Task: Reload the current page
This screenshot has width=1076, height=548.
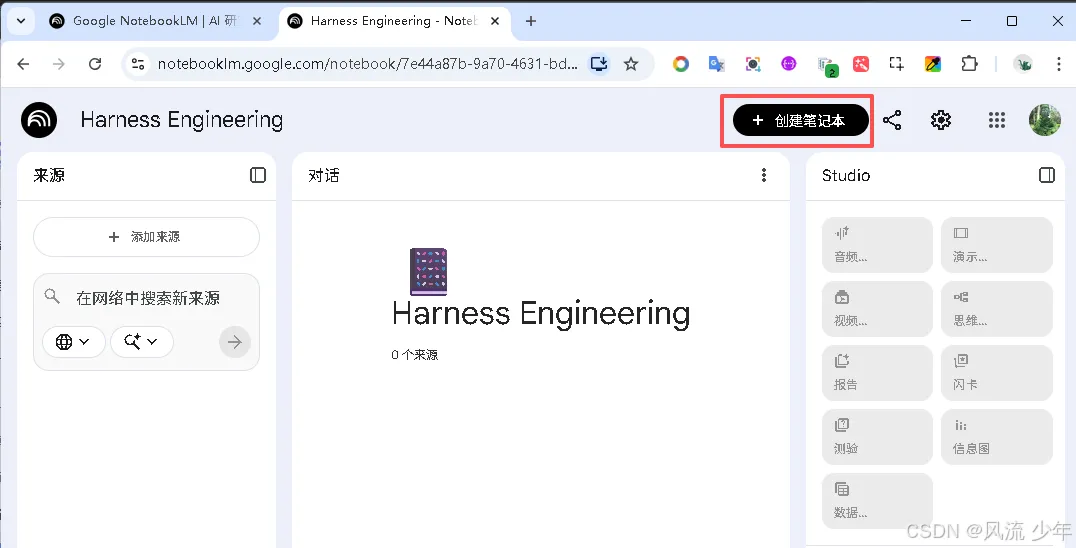Action: [x=95, y=64]
